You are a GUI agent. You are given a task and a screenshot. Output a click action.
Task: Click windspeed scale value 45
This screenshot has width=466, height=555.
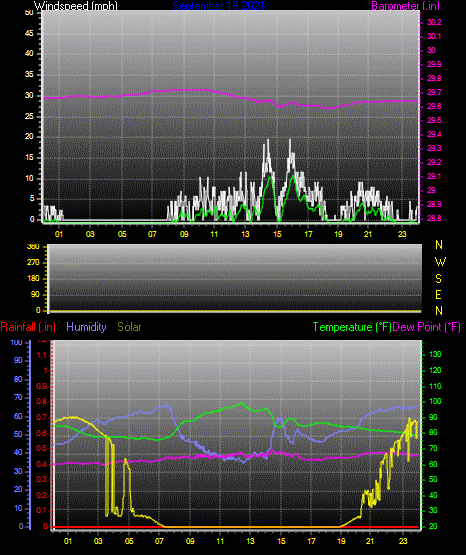(29, 33)
